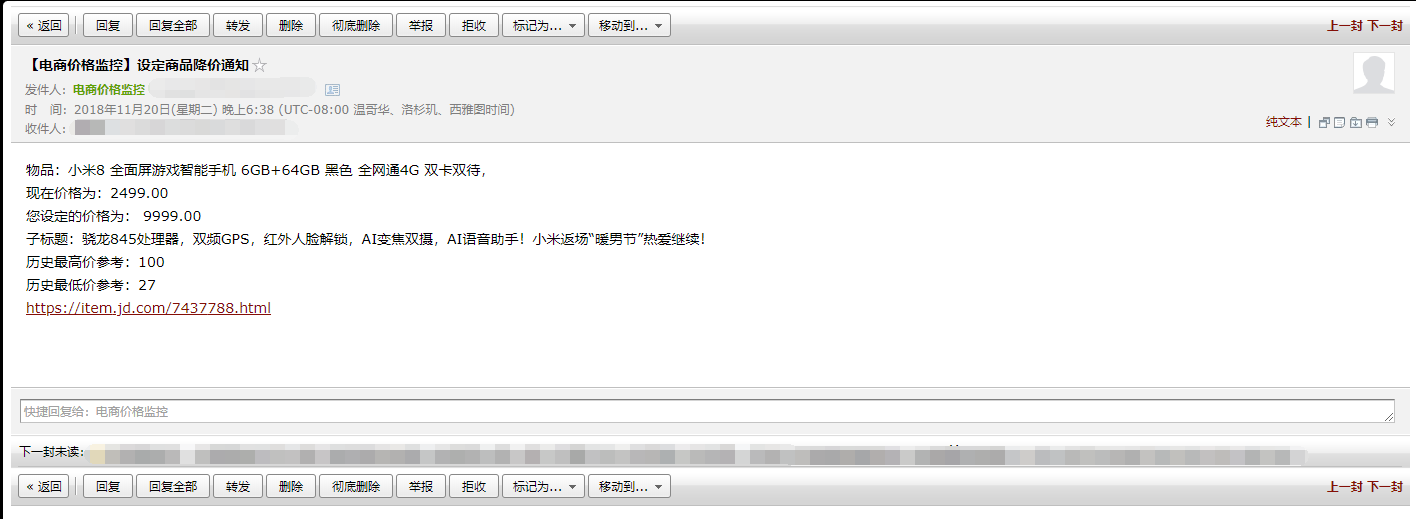Go to next email via top 下一封
This screenshot has width=1416, height=519.
pyautogui.click(x=1385, y=26)
